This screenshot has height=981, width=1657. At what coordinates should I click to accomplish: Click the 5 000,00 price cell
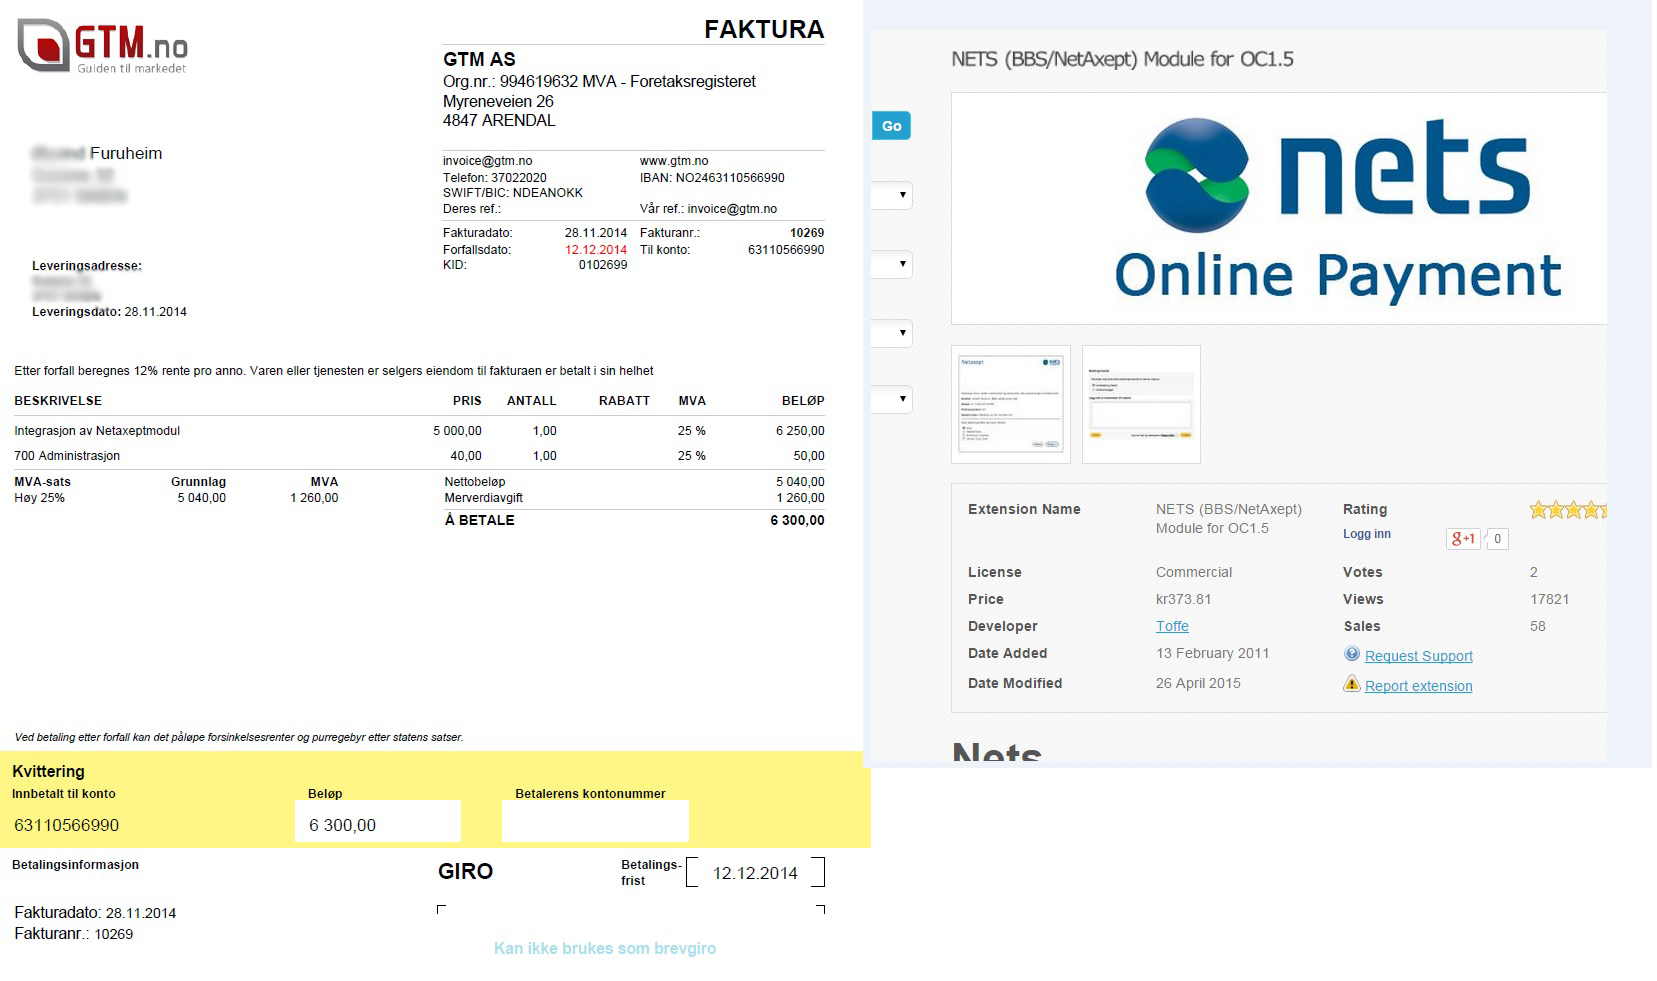coord(457,431)
